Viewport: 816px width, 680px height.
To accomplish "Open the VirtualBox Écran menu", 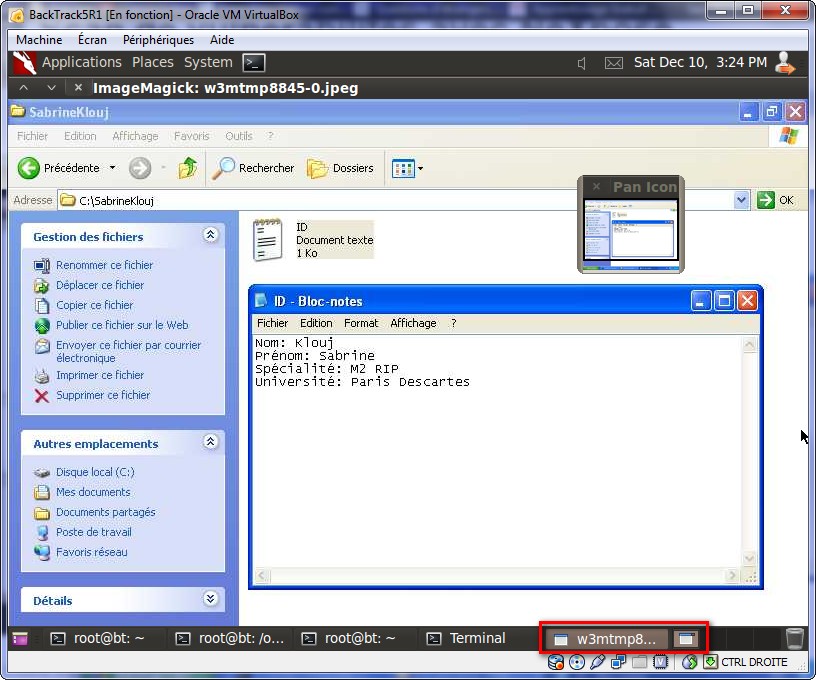I will coord(92,40).
